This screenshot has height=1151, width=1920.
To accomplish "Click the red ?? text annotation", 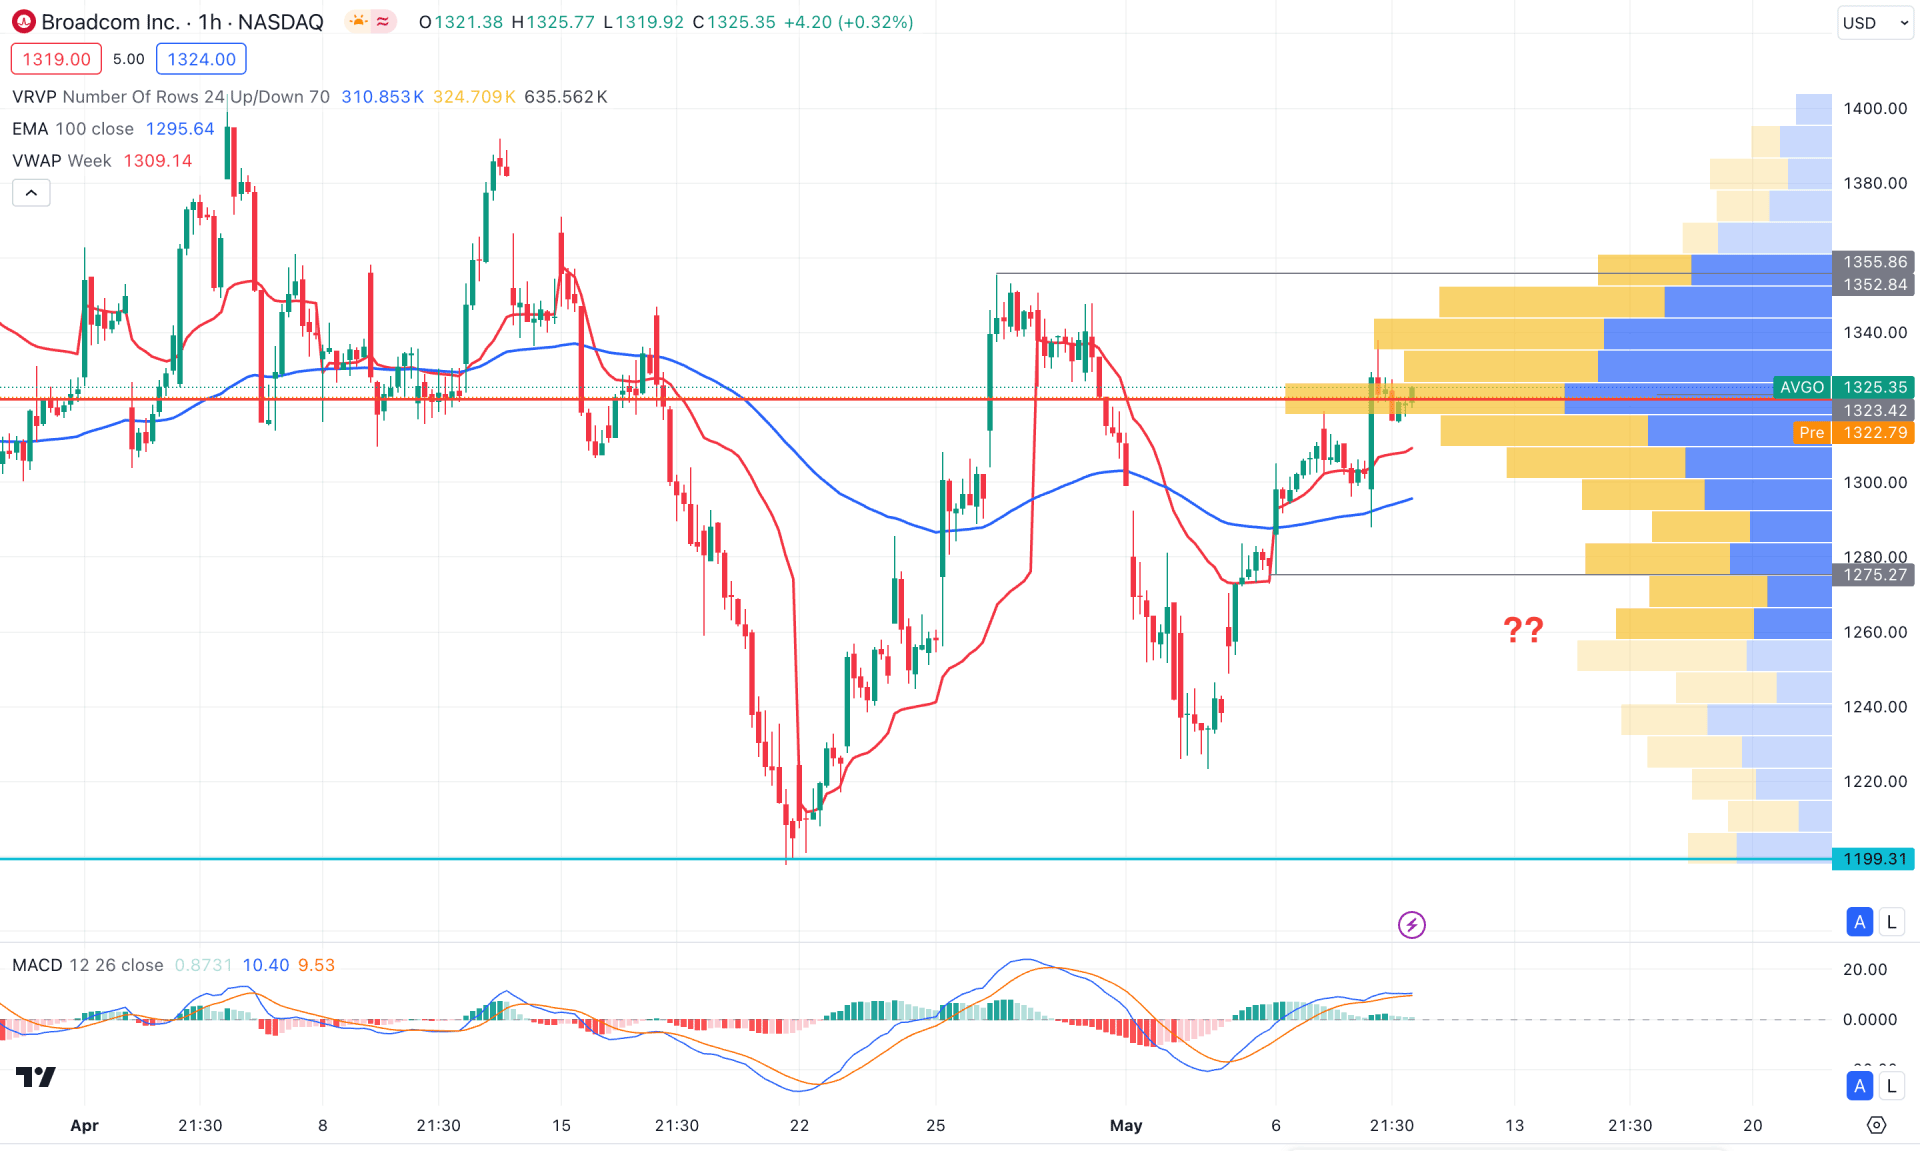I will point(1523,629).
